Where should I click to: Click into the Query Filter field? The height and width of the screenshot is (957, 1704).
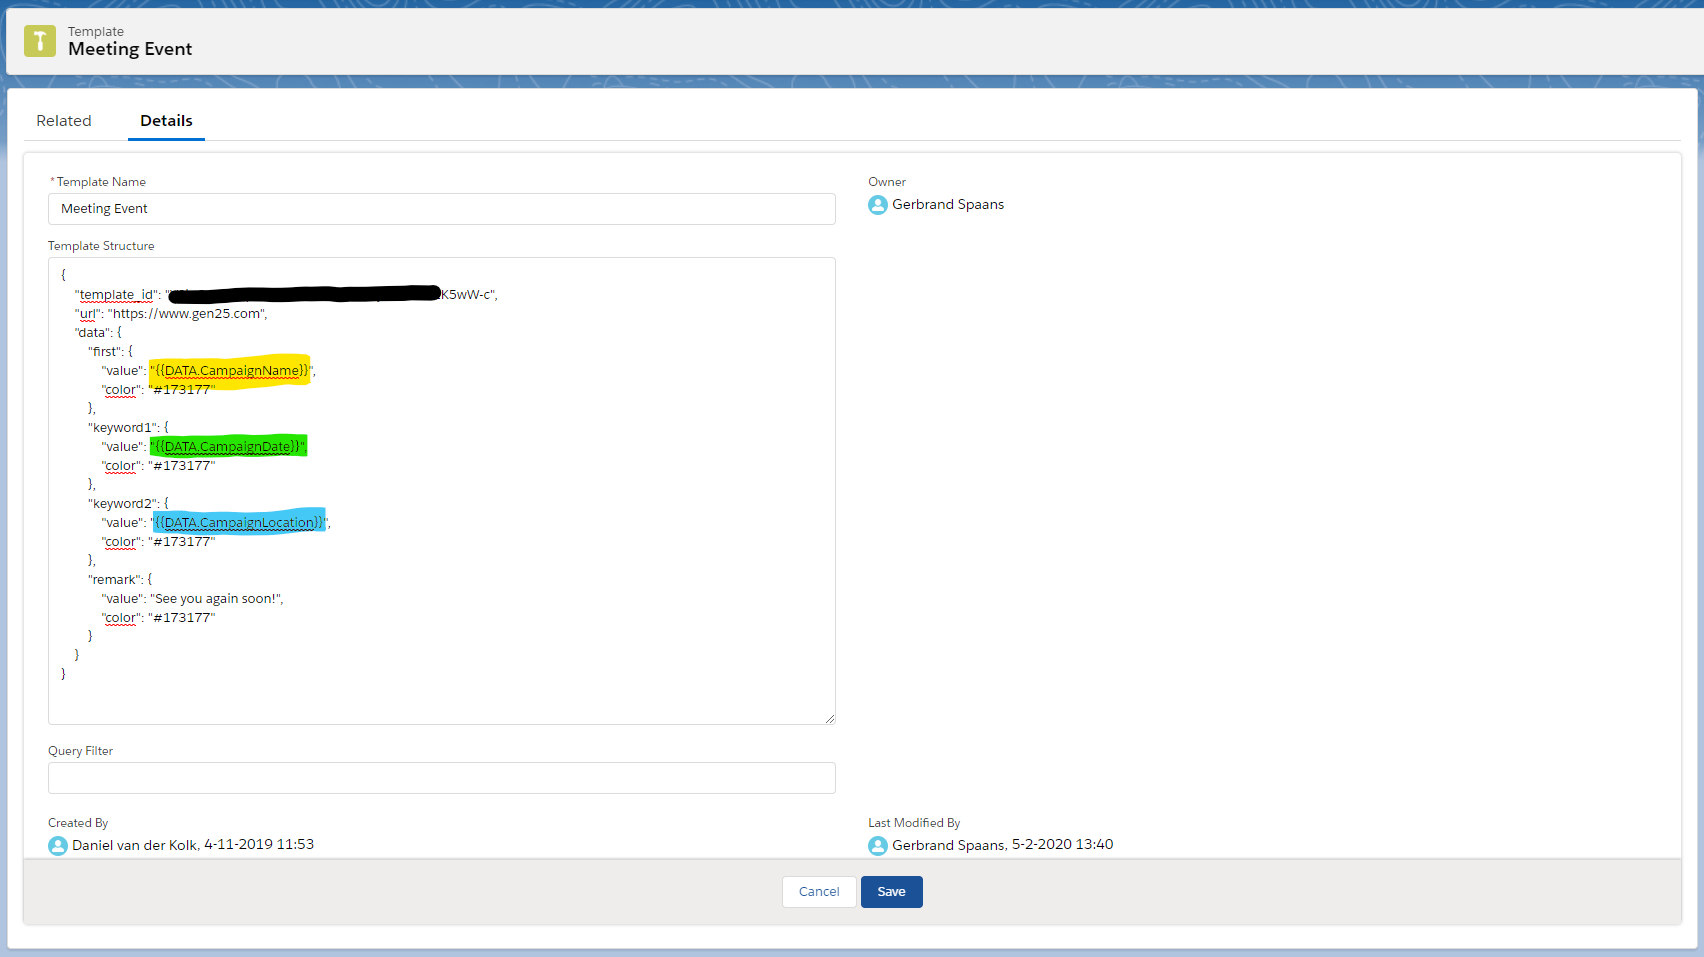pyautogui.click(x=441, y=778)
